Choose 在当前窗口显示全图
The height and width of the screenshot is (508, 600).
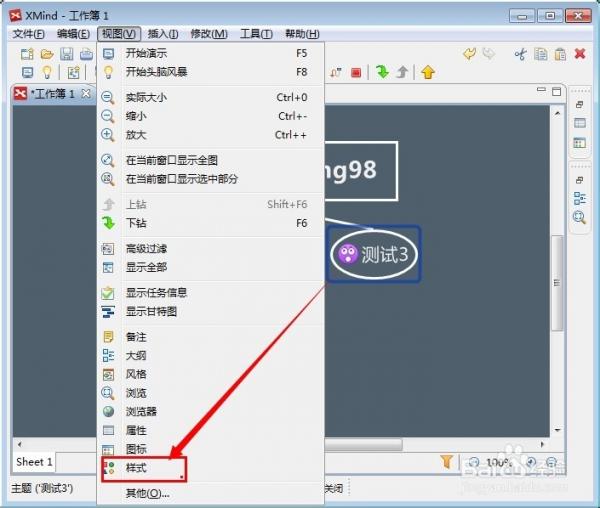click(210, 160)
